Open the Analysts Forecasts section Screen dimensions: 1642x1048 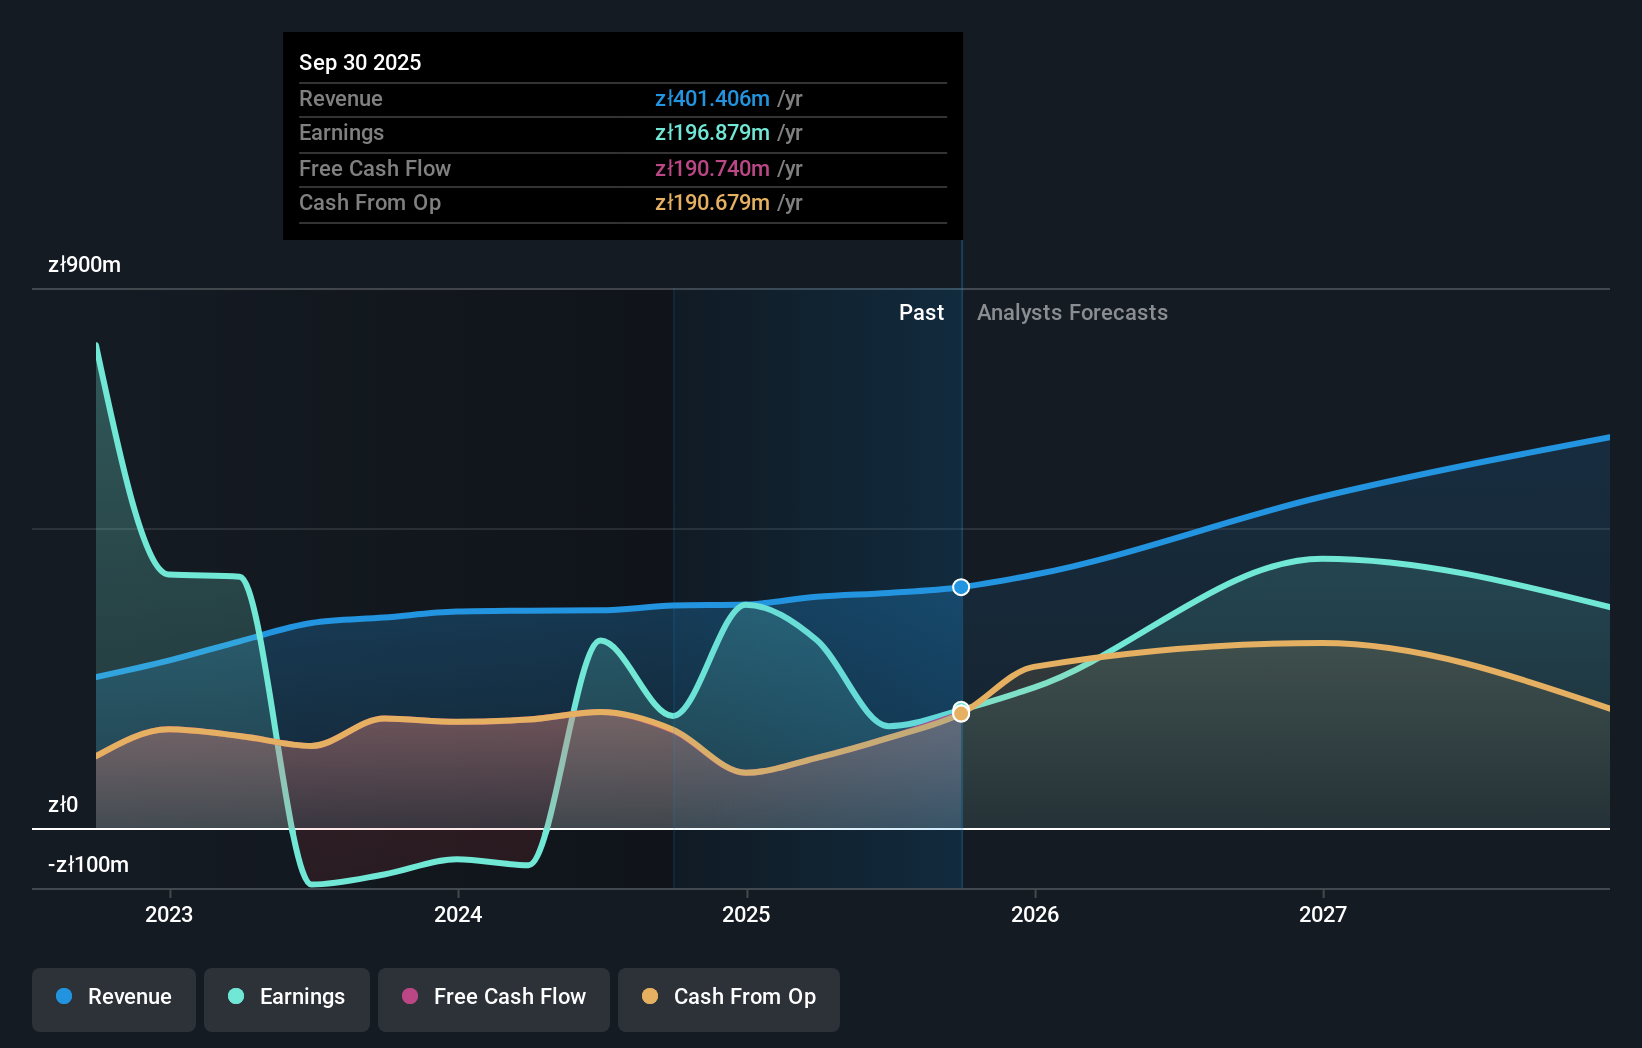pos(1072,312)
